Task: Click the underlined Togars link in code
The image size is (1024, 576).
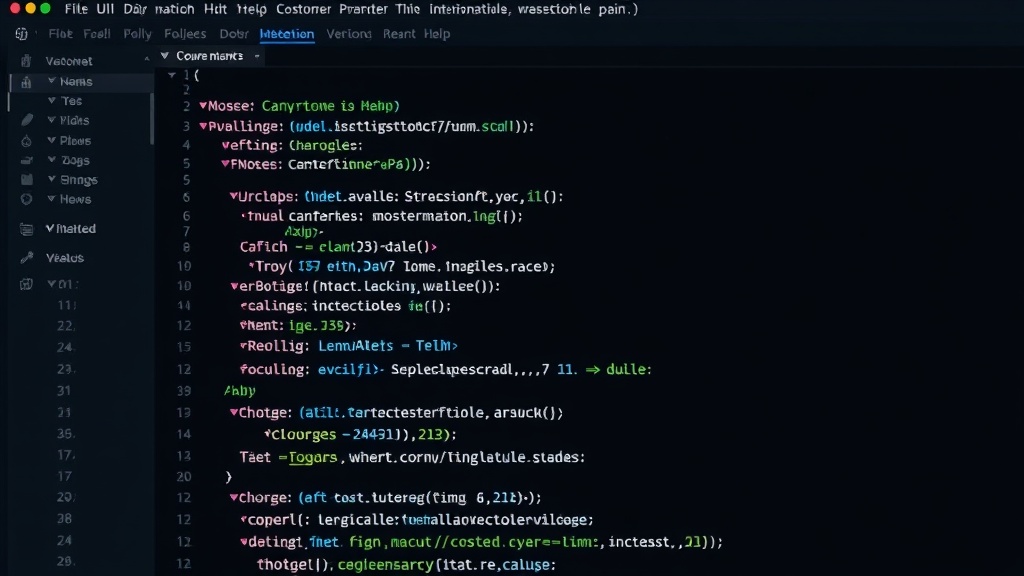Action: coord(313,457)
